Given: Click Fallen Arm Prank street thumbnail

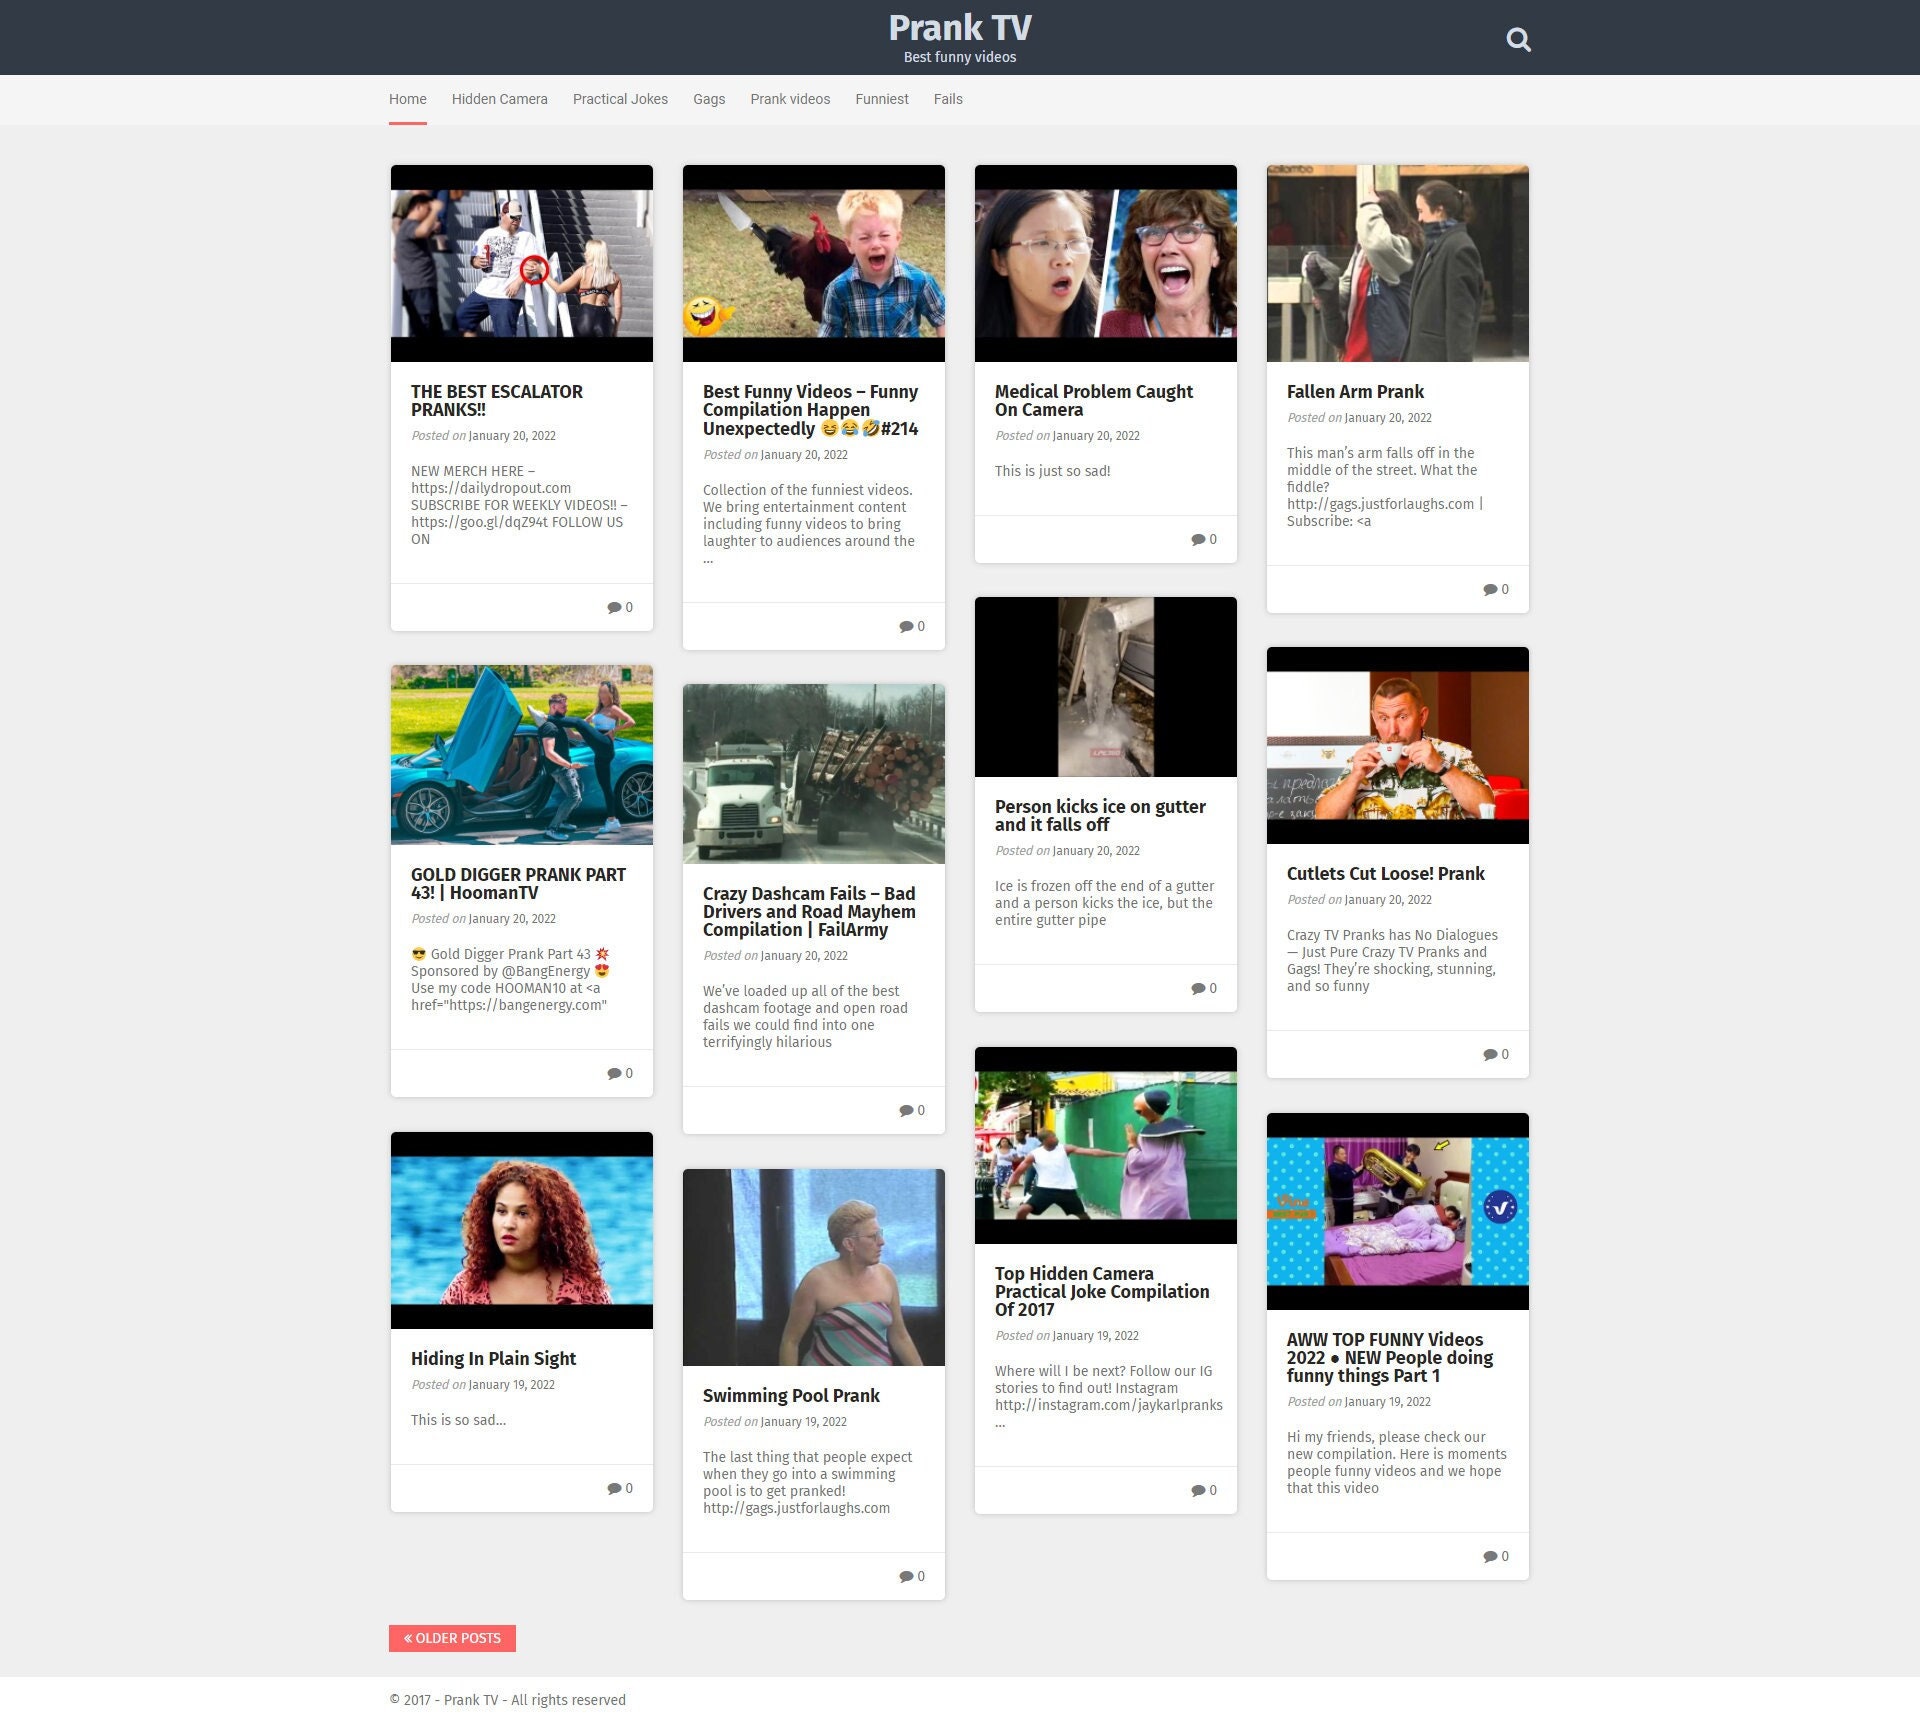Looking at the screenshot, I should coord(1398,263).
